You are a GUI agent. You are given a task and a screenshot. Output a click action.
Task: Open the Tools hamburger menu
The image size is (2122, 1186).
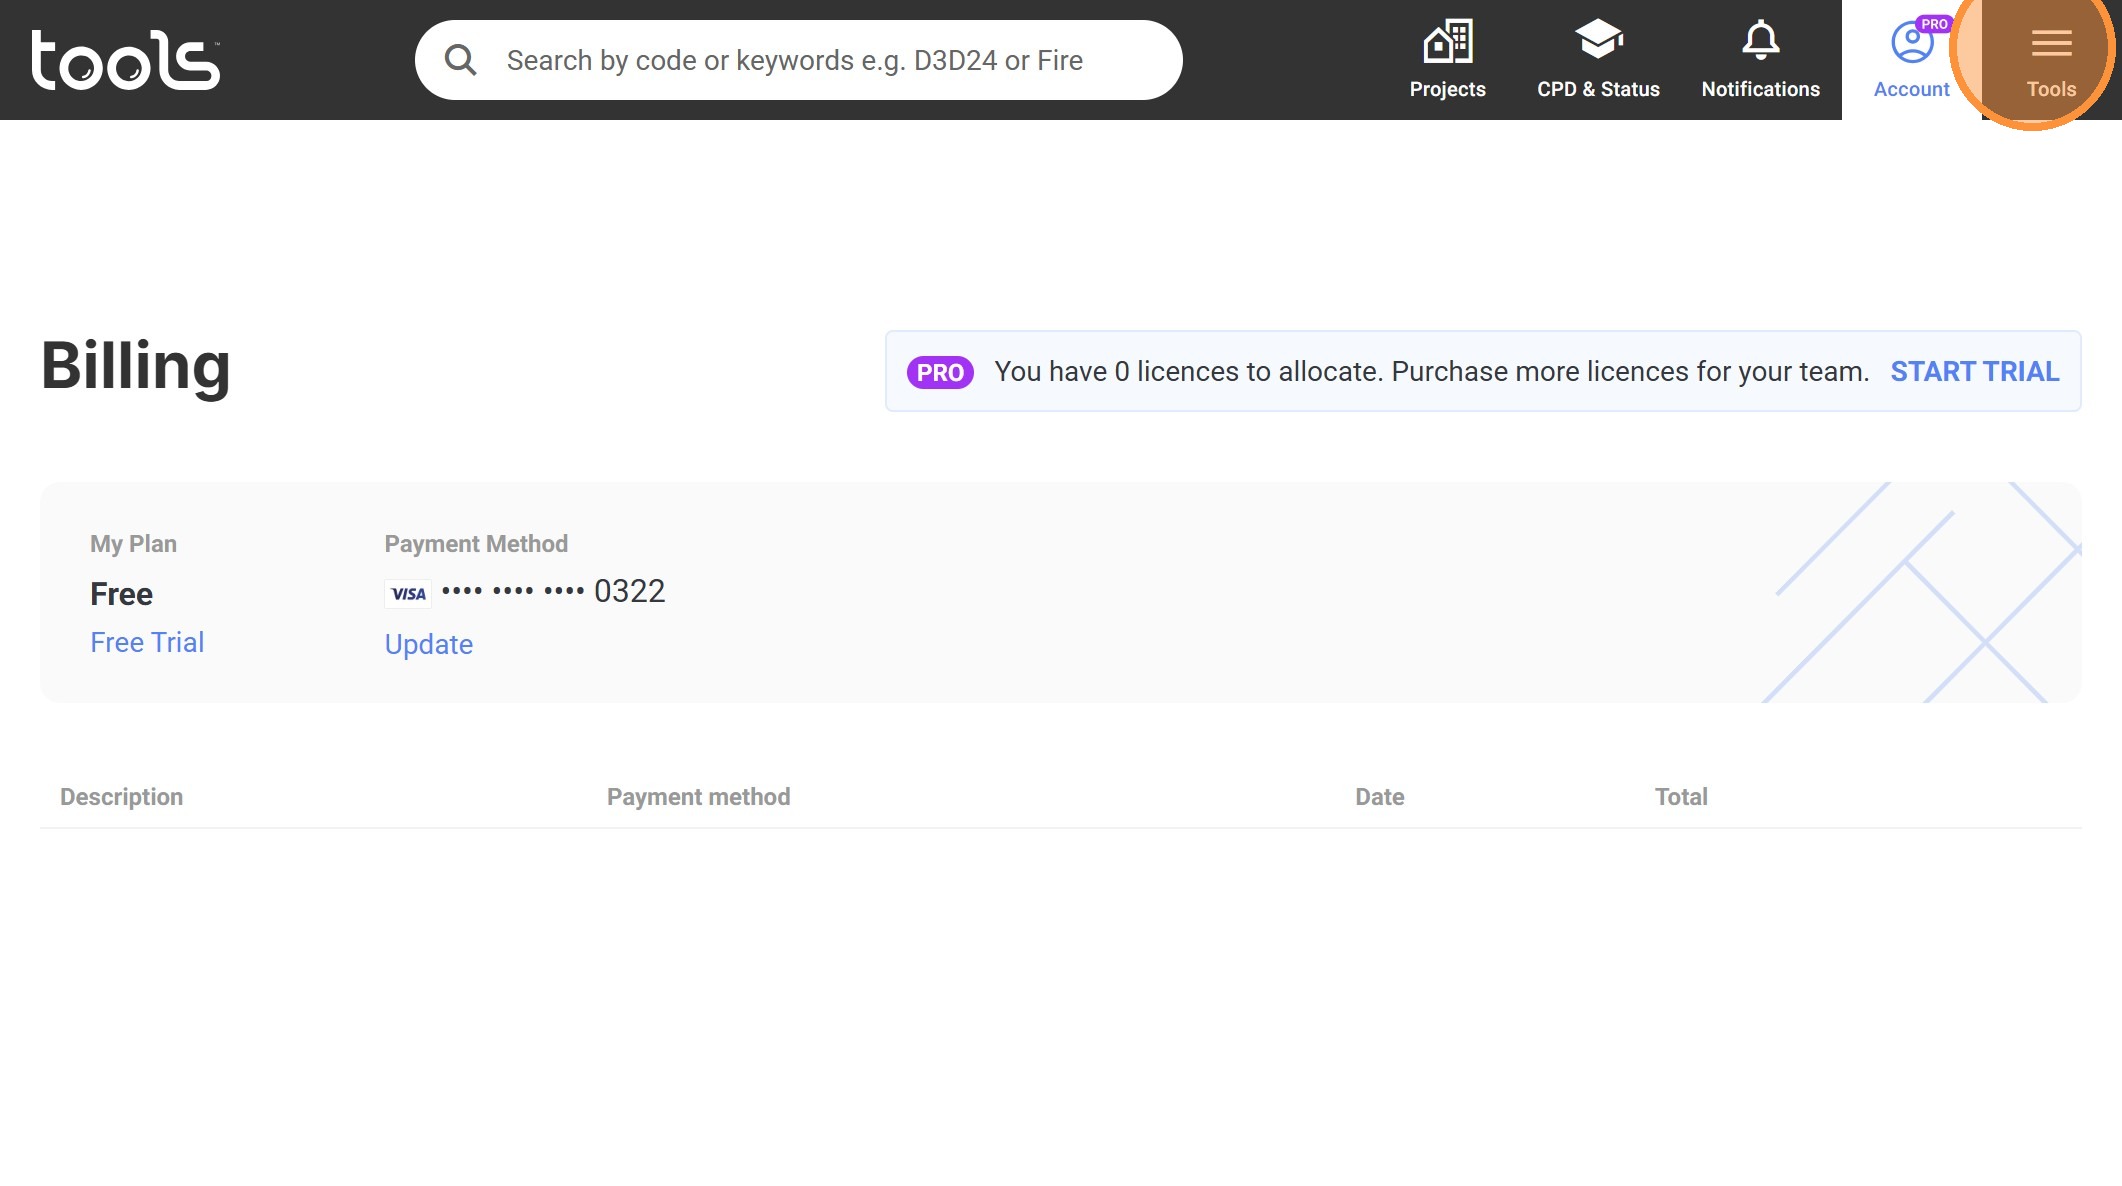click(2051, 43)
